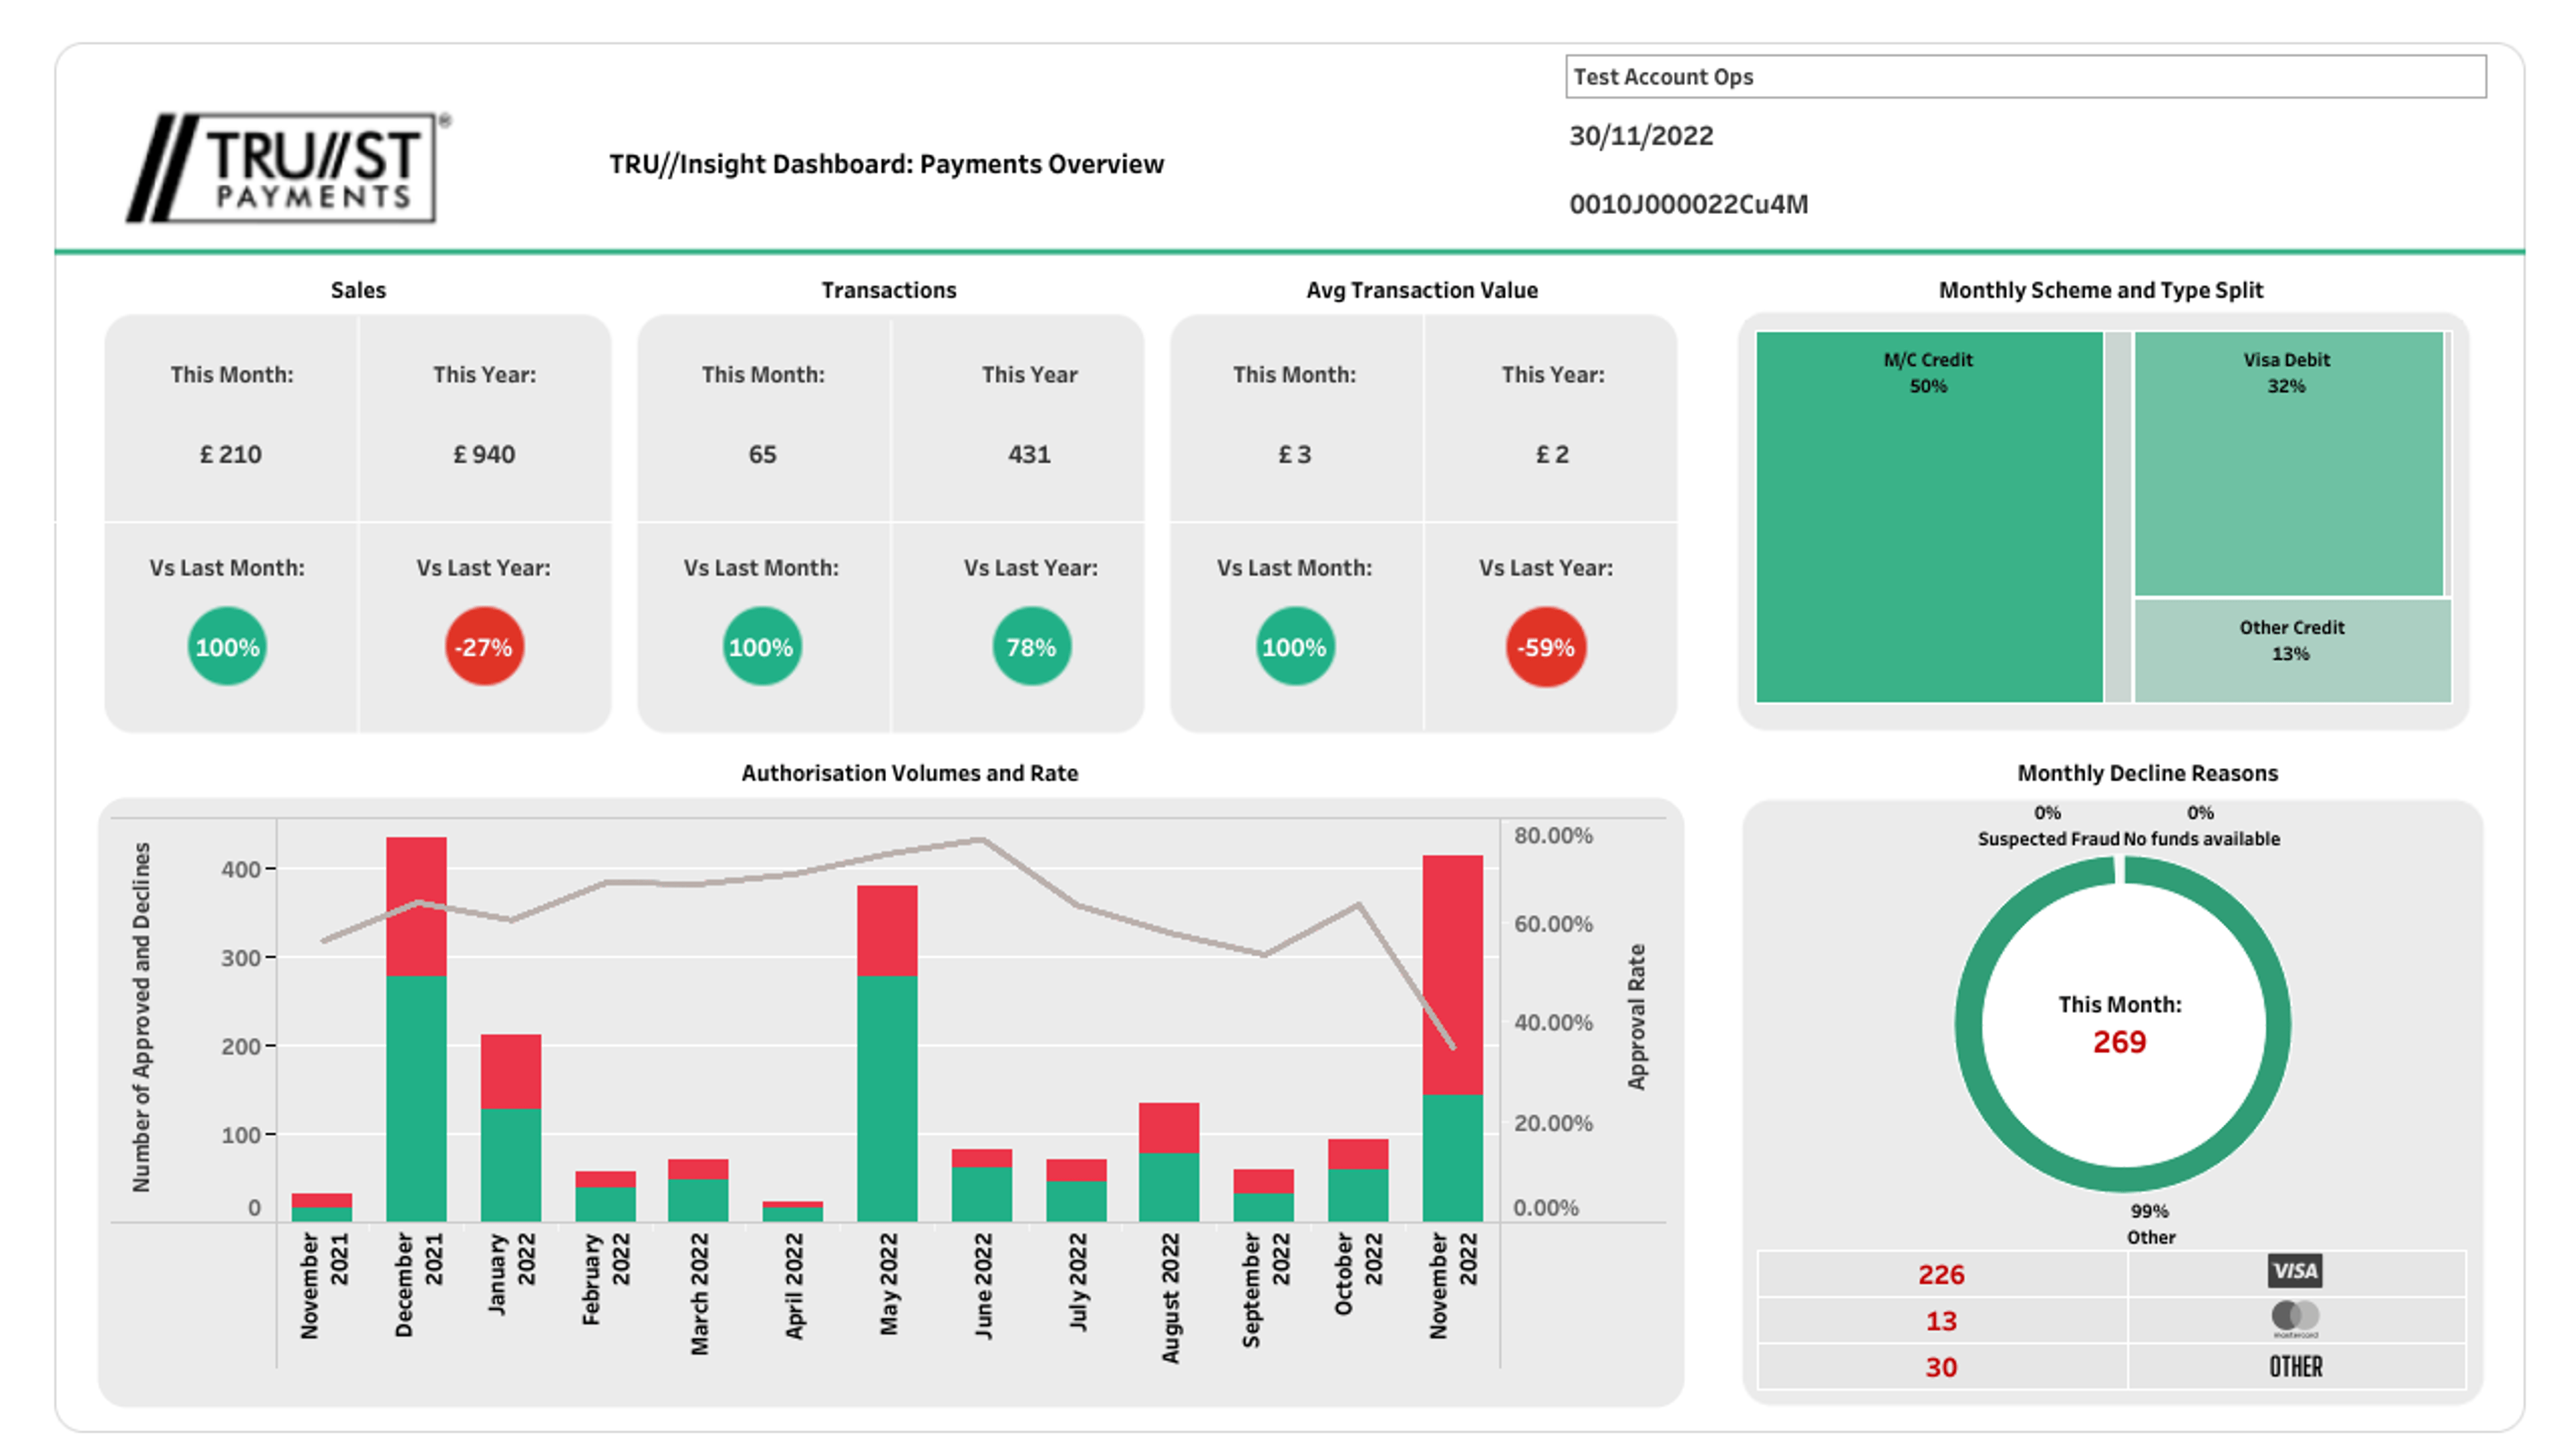Click the January 2022 red declines bar
This screenshot has height=1449, width=2576.
click(x=511, y=1071)
